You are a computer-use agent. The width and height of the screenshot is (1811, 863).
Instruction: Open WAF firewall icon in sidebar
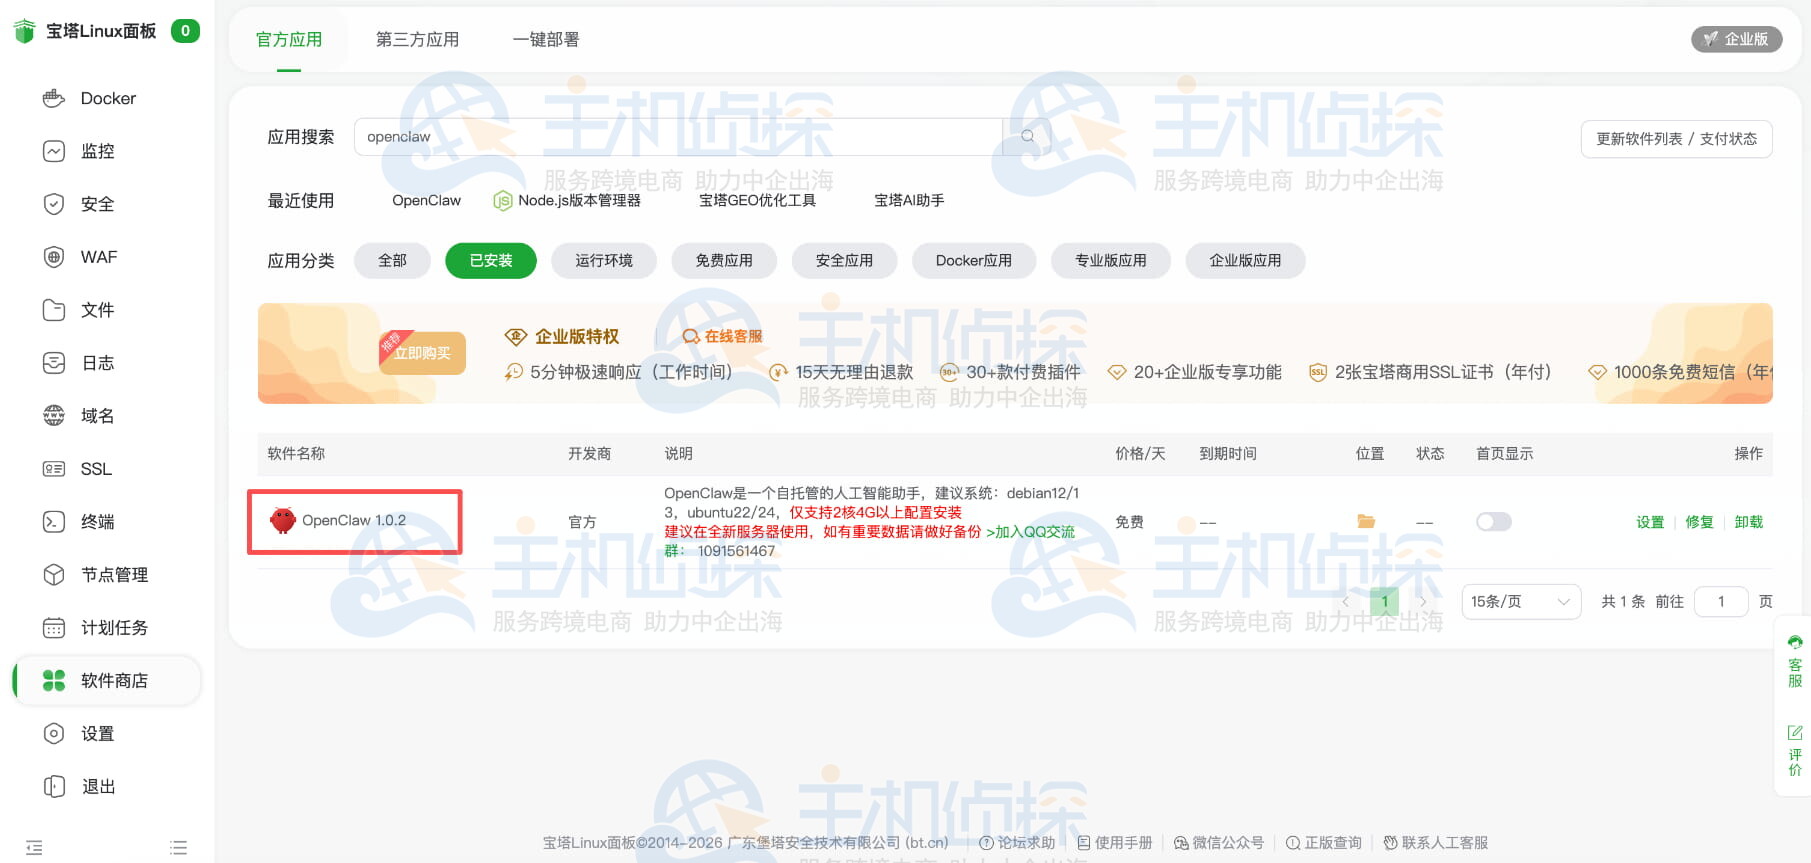(x=54, y=257)
